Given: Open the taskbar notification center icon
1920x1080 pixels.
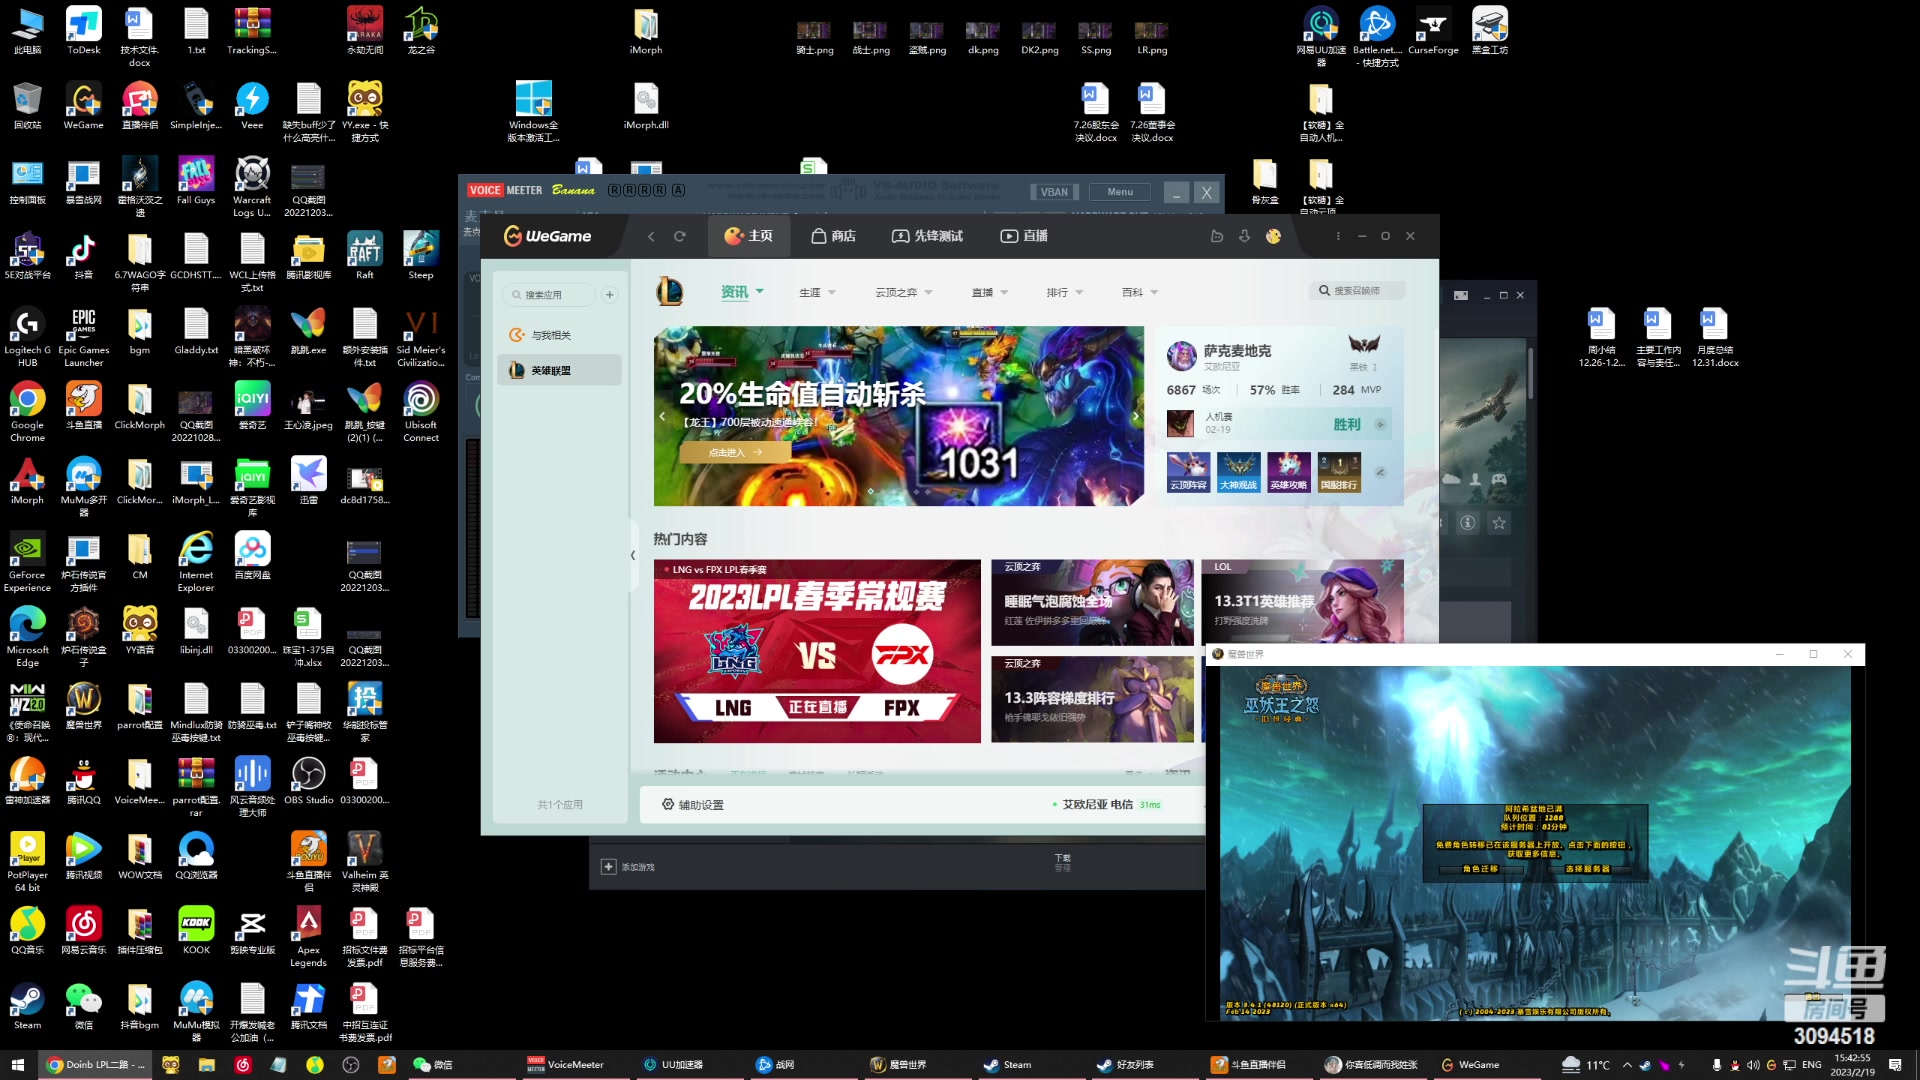Looking at the screenshot, I should click(x=1895, y=1065).
